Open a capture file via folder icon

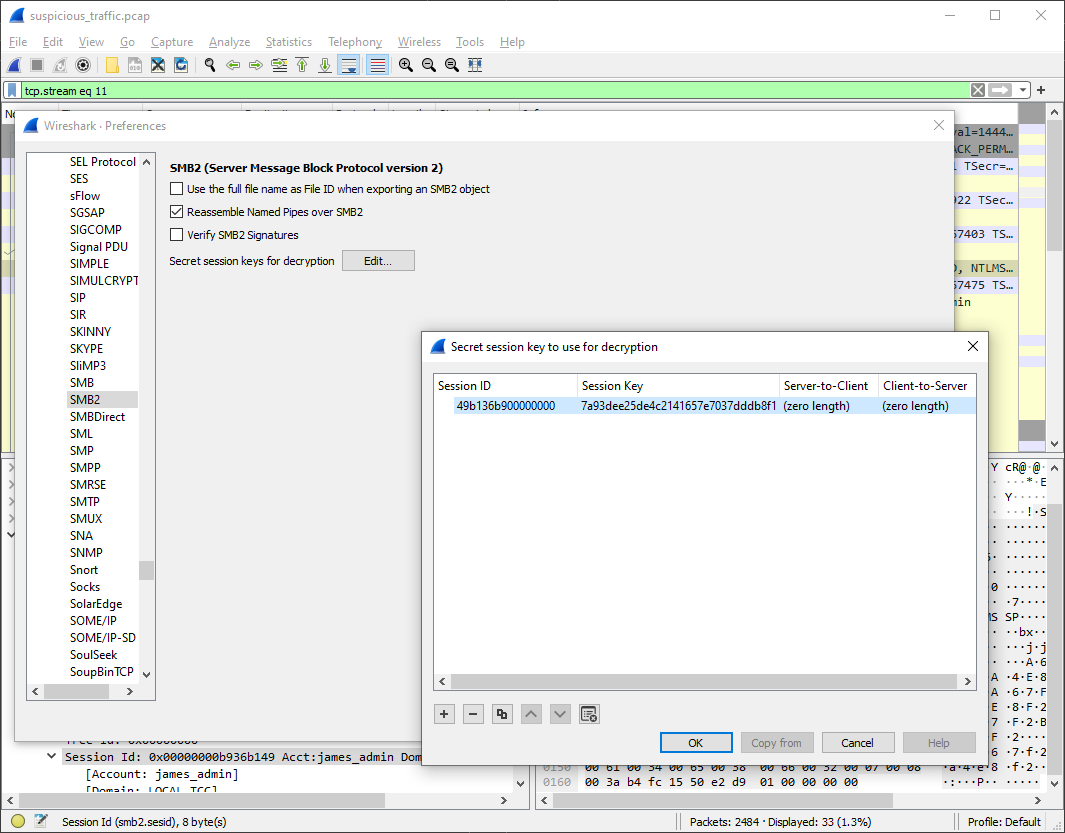point(112,65)
